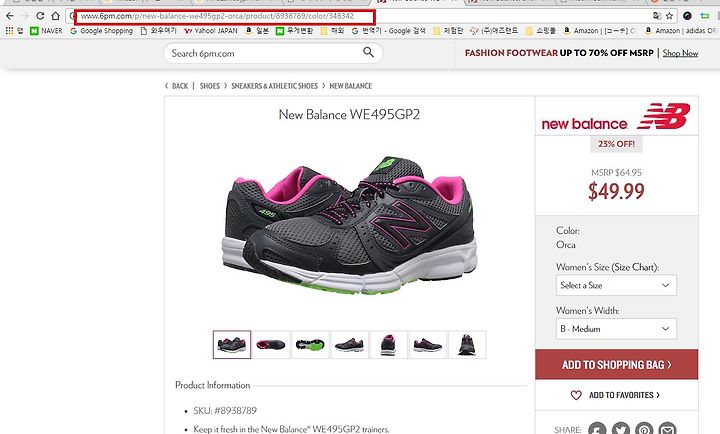Reload the page with the refresh icon

(40, 16)
